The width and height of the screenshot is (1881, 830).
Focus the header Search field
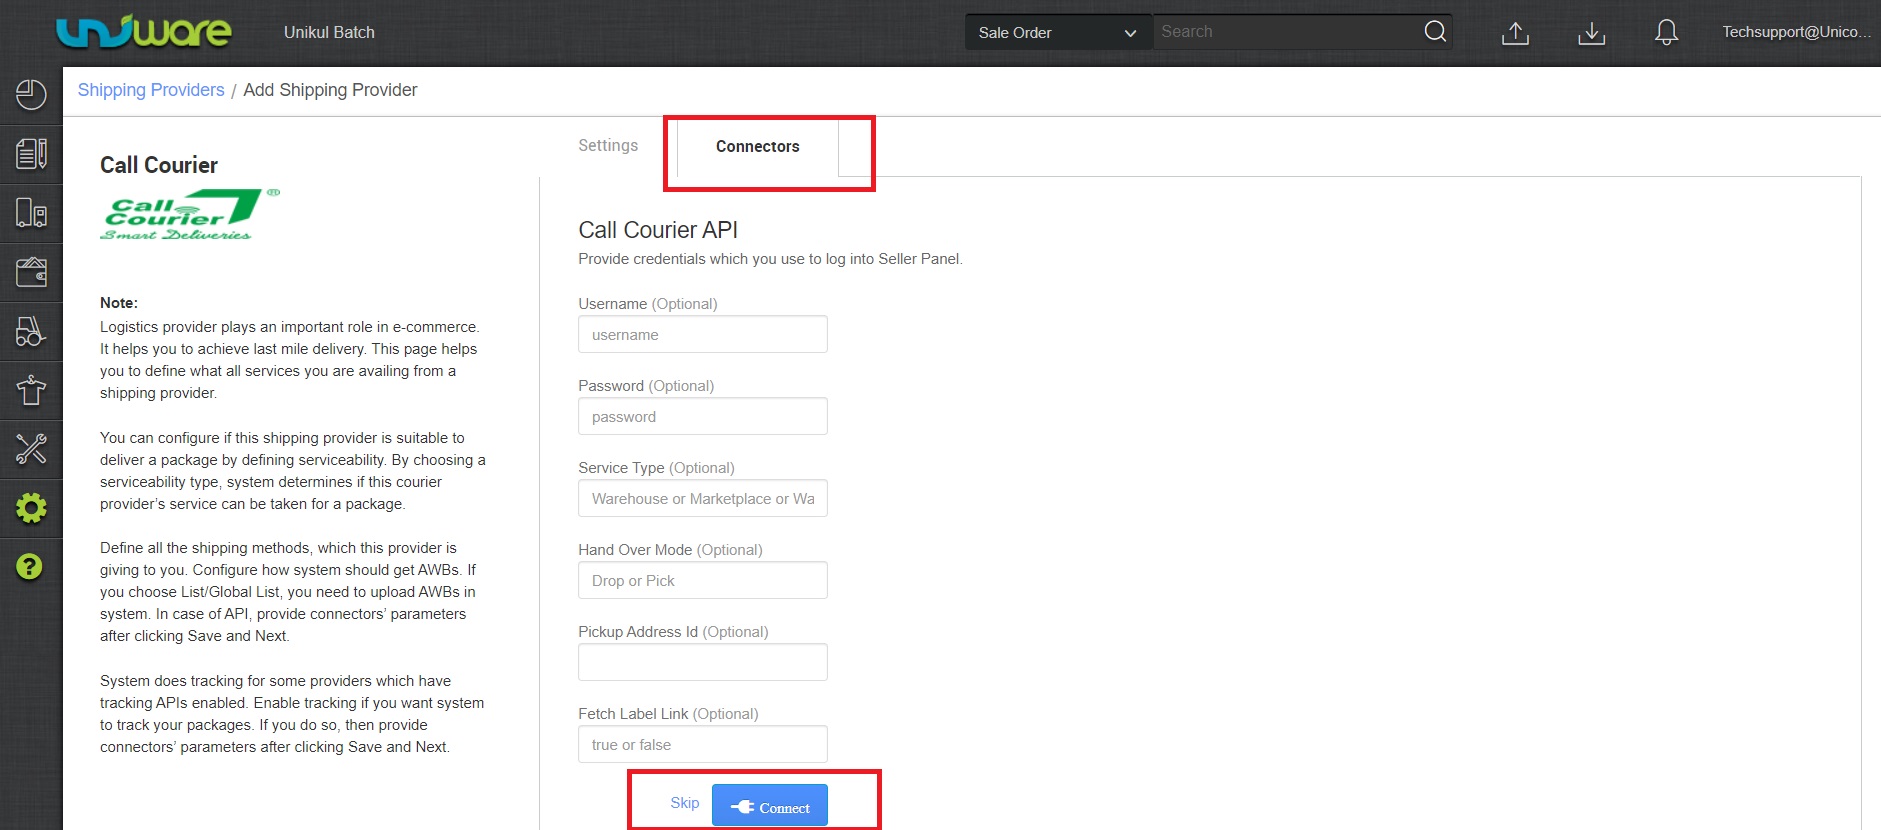pos(1286,32)
